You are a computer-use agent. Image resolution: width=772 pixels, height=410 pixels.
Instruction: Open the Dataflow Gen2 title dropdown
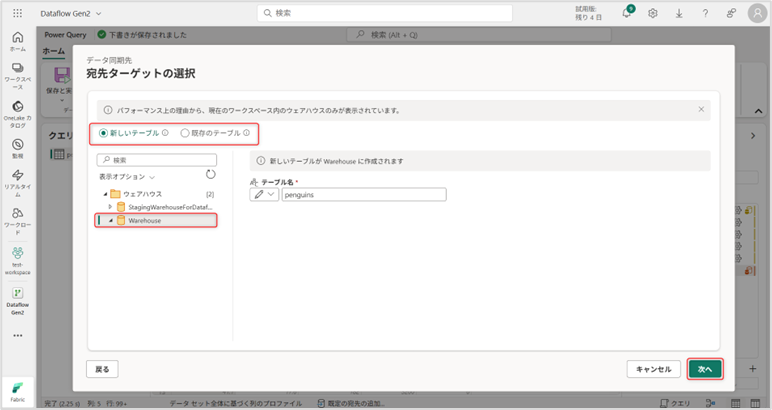pos(98,14)
